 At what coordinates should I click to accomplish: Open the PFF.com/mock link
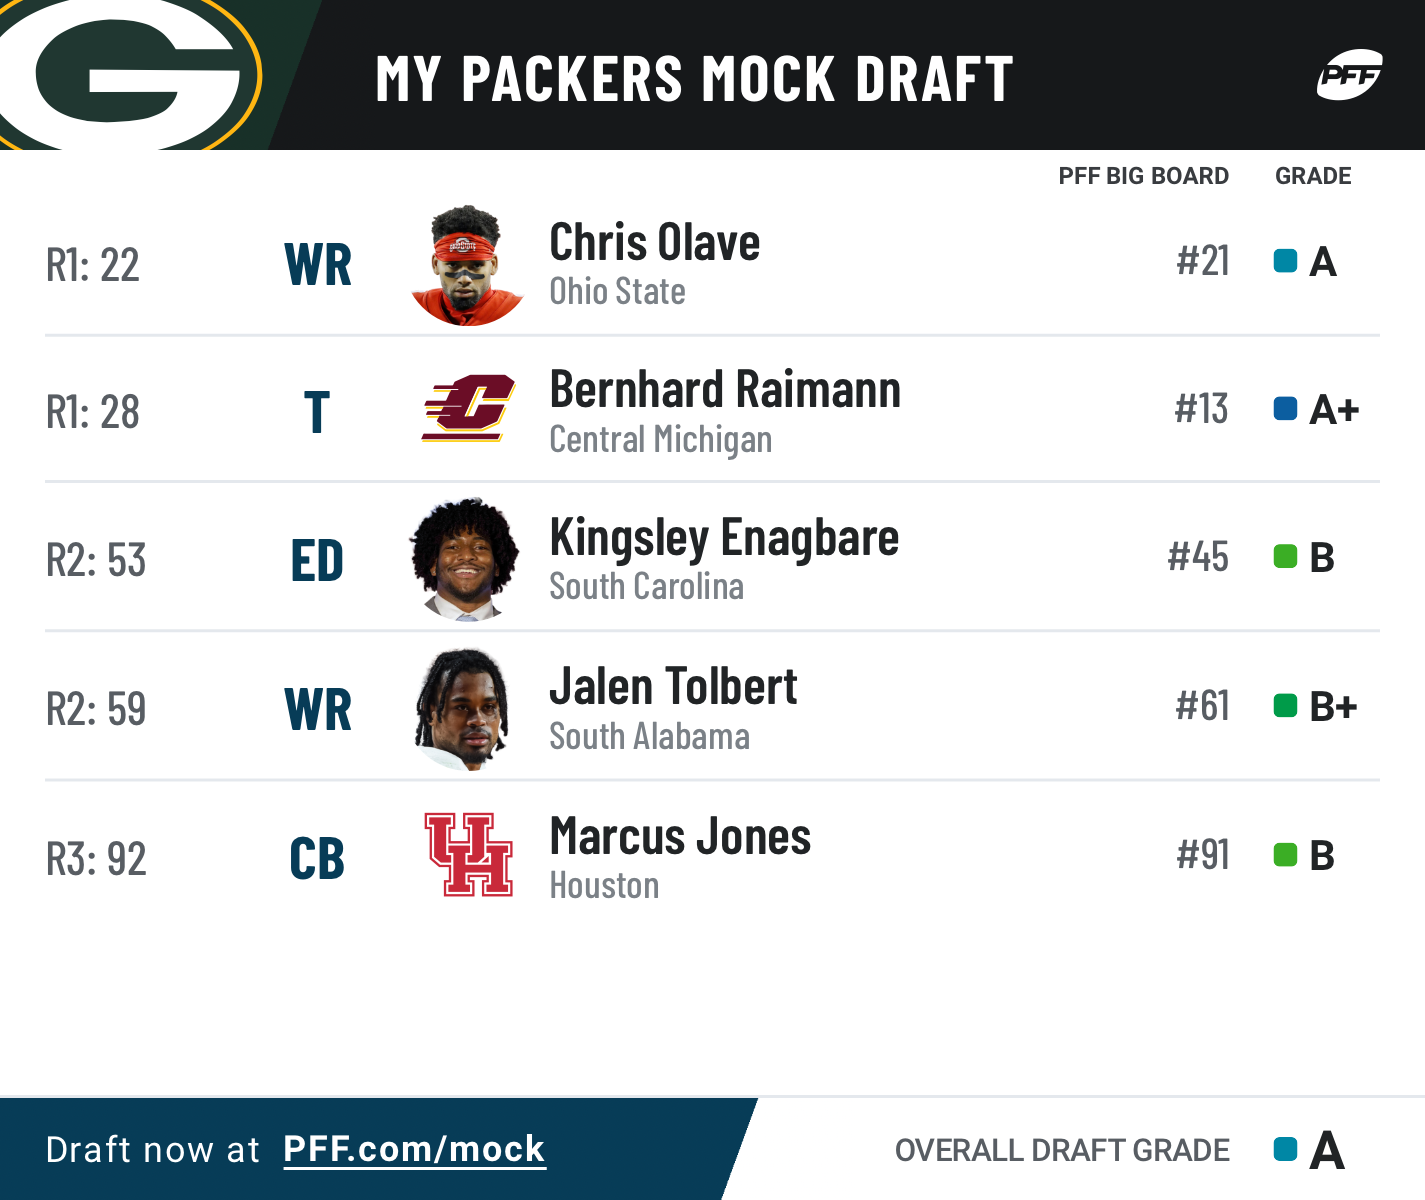[x=414, y=1150]
